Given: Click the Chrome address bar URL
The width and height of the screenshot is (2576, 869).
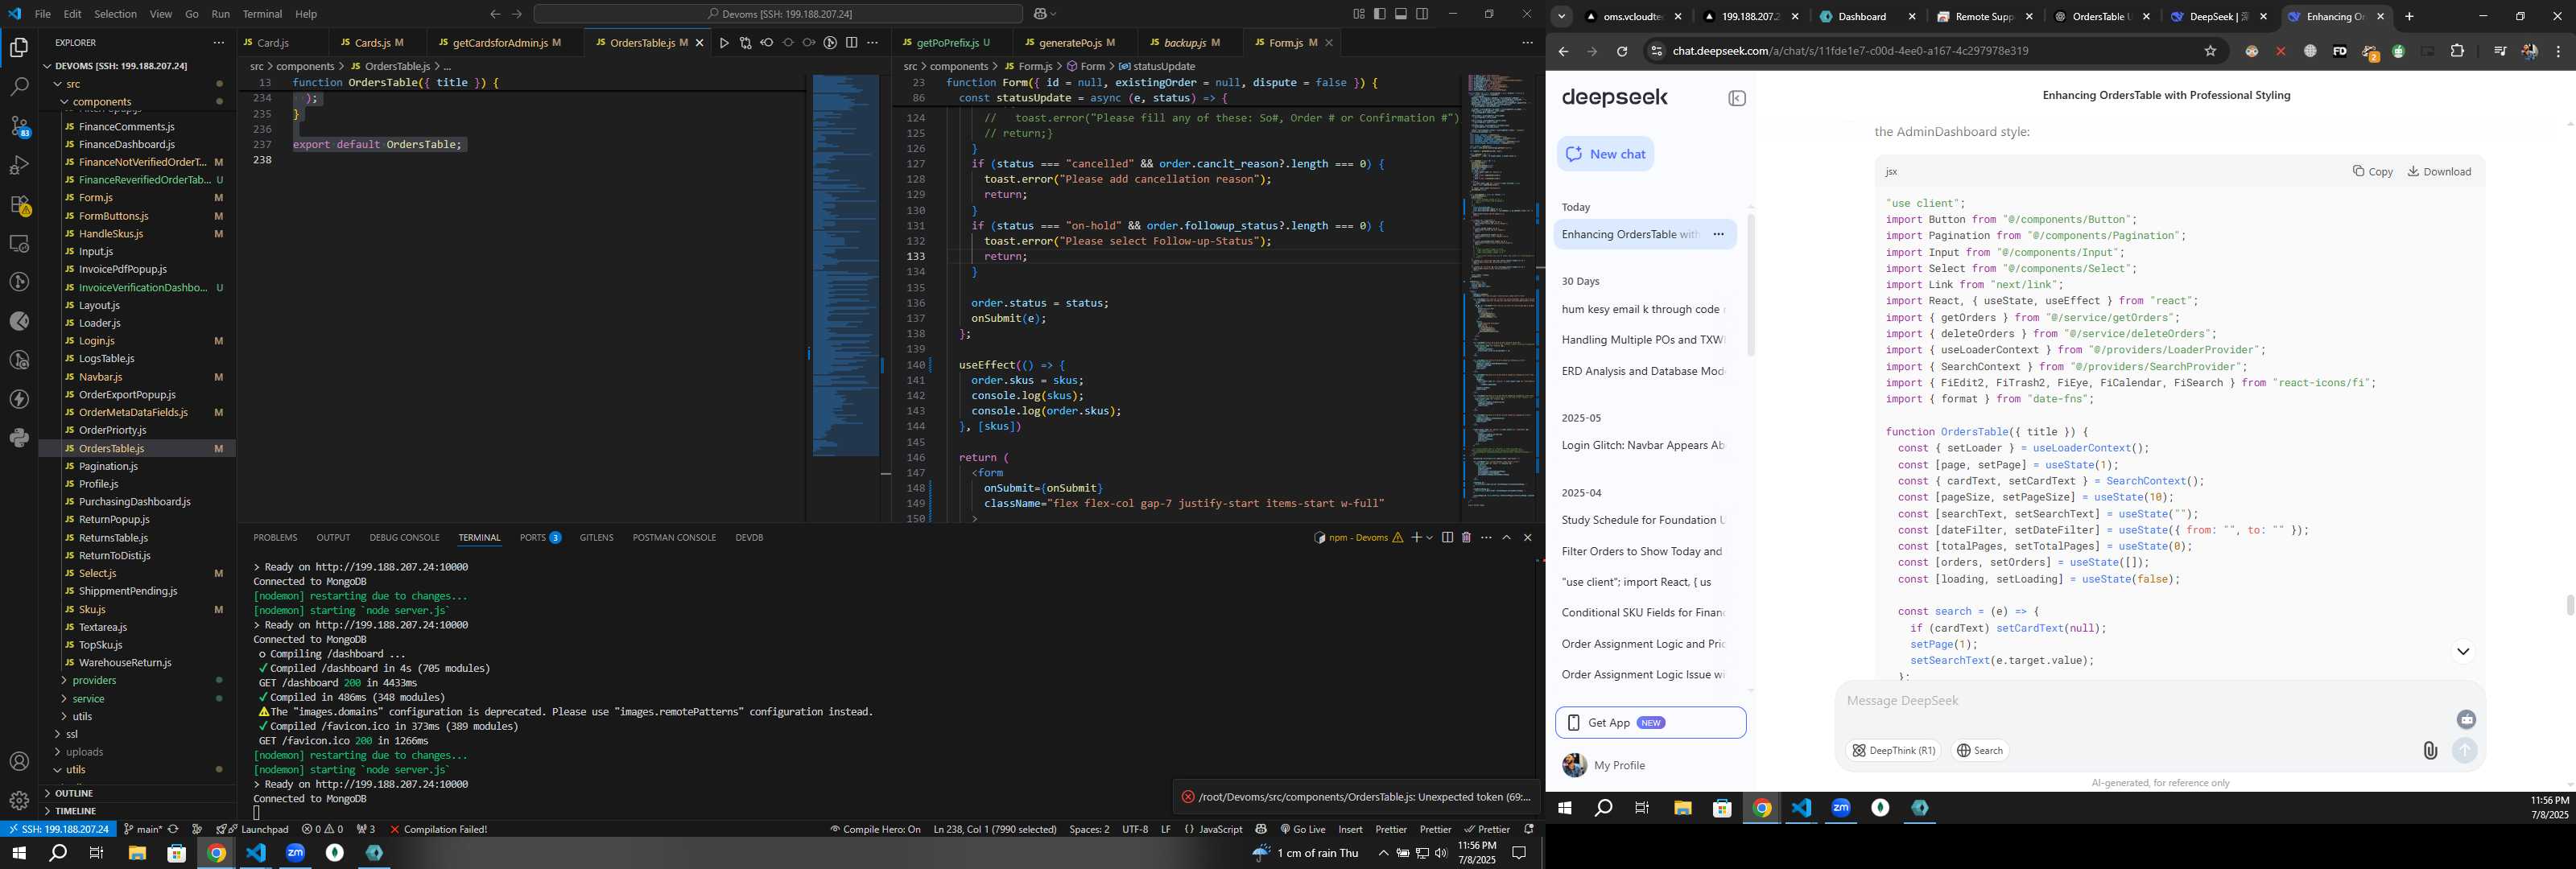Looking at the screenshot, I should coord(1850,52).
